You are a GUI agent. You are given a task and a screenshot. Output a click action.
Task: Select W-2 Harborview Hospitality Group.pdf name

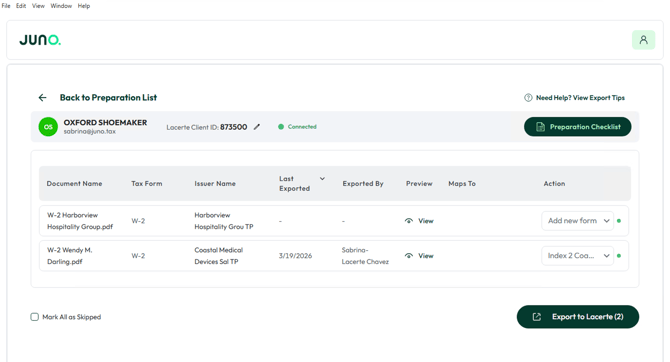(80, 221)
